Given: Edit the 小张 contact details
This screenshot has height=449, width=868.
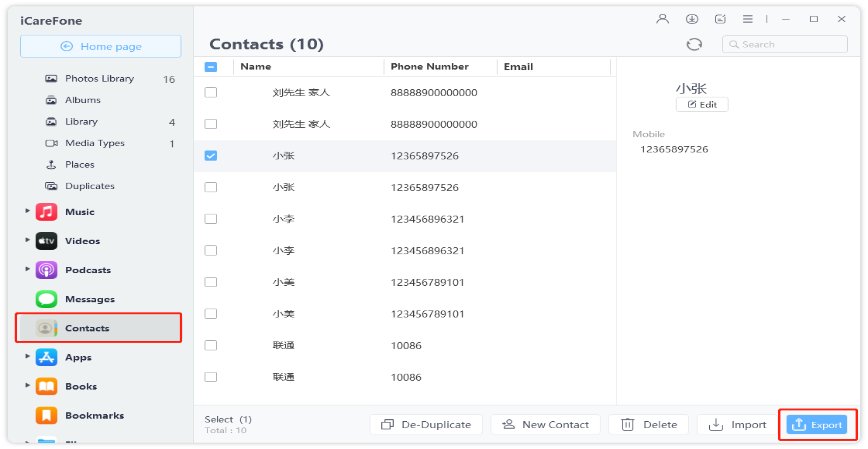Looking at the screenshot, I should click(702, 105).
